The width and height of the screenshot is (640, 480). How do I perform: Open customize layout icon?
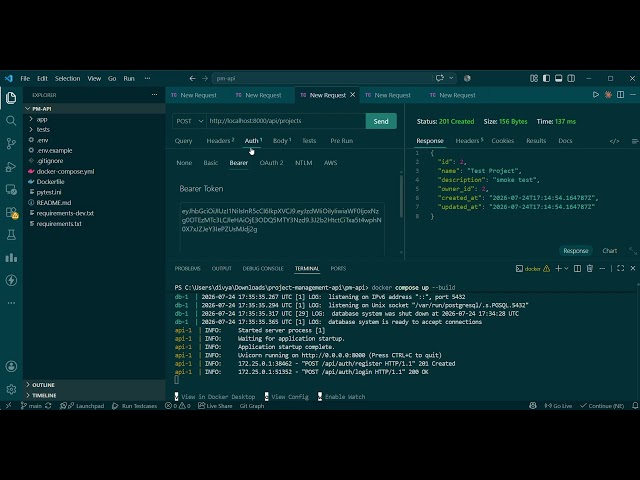tap(533, 78)
